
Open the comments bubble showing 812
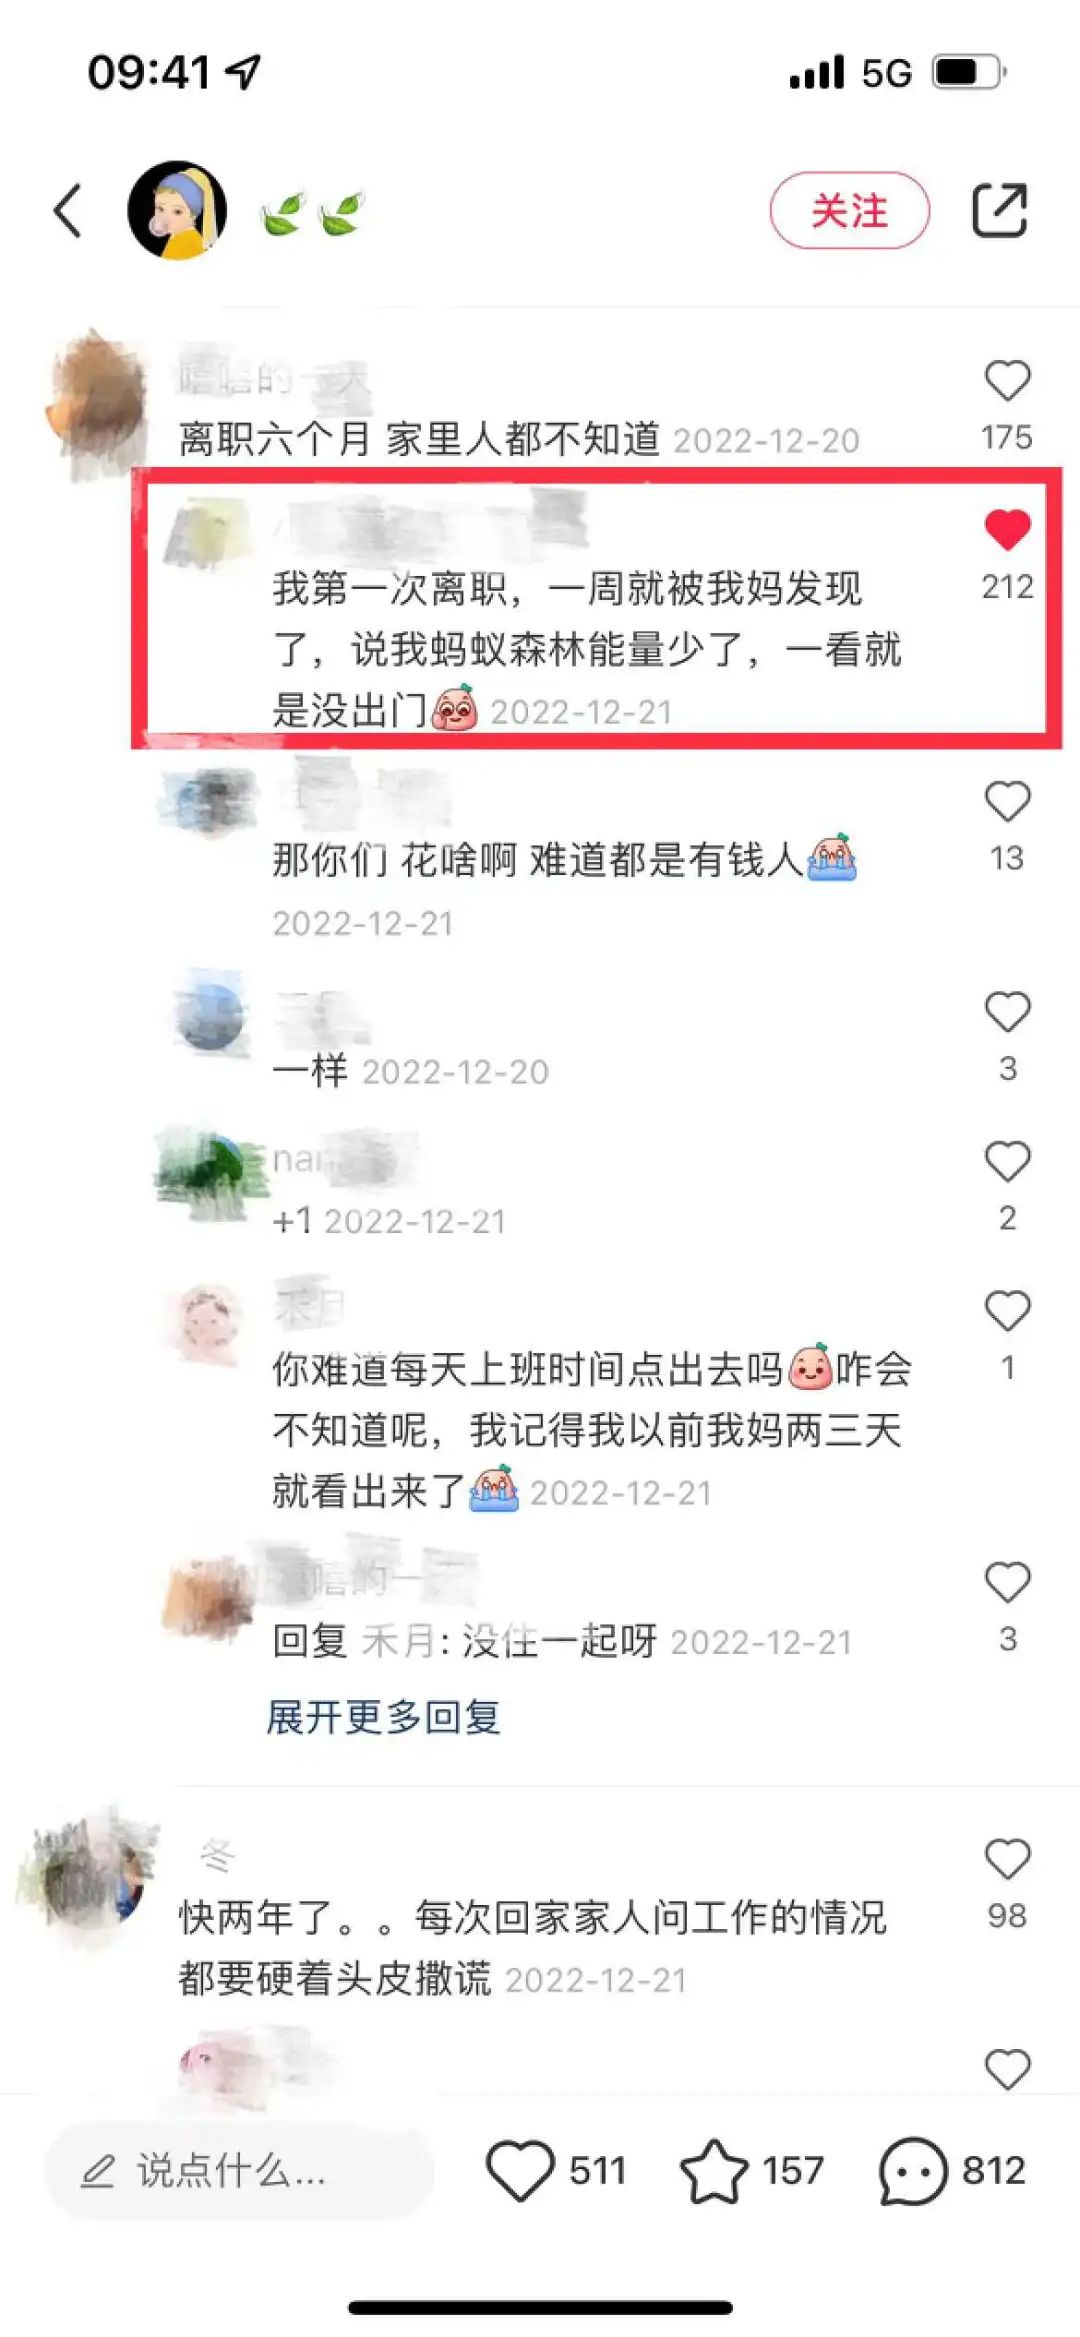pyautogui.click(x=912, y=2170)
